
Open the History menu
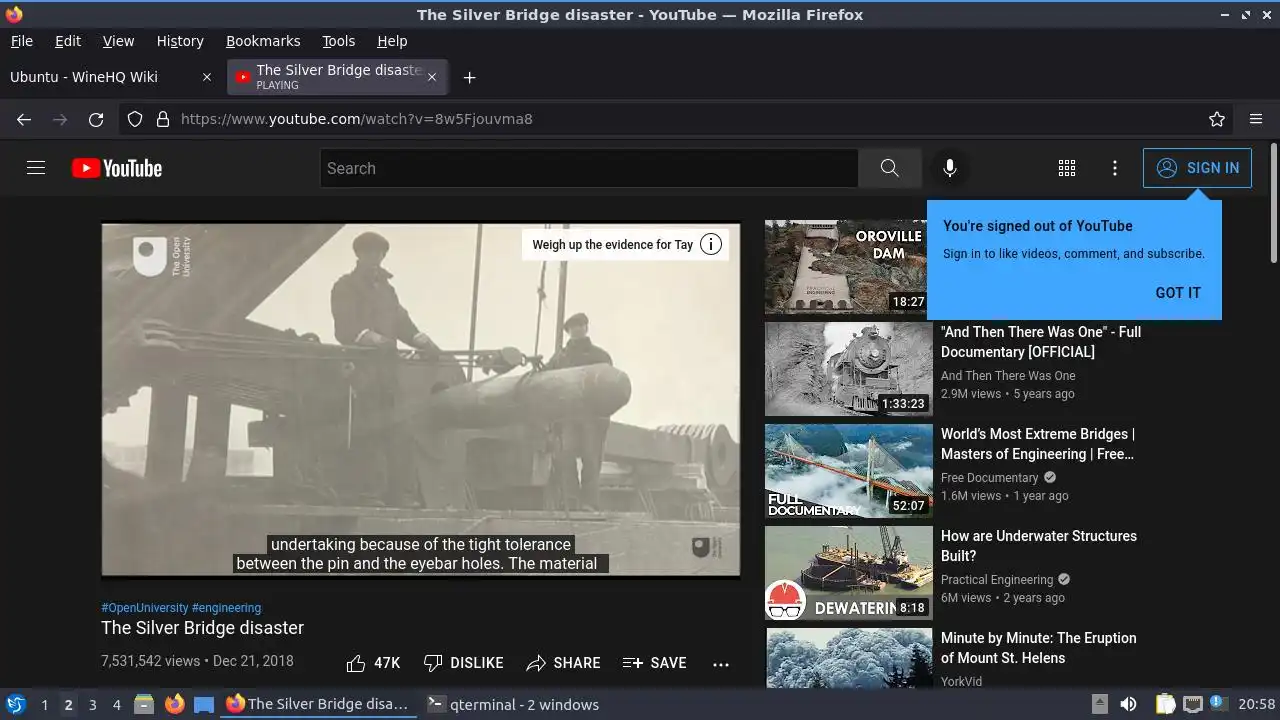[x=180, y=41]
